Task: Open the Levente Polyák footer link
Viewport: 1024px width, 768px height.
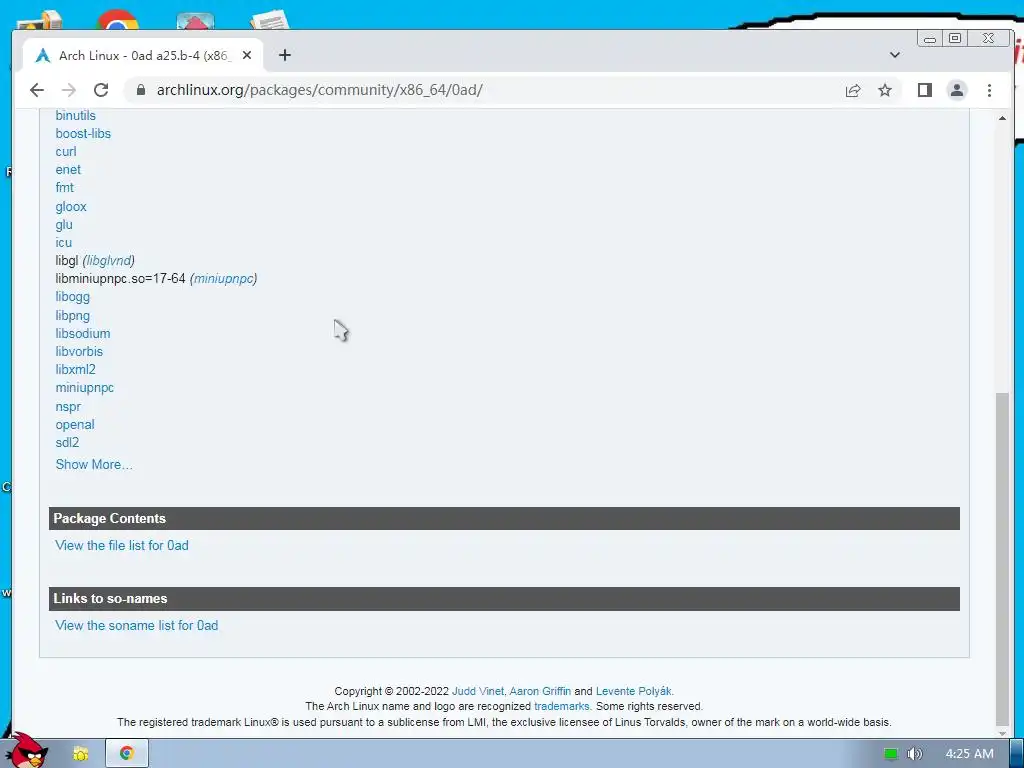Action: pos(633,691)
